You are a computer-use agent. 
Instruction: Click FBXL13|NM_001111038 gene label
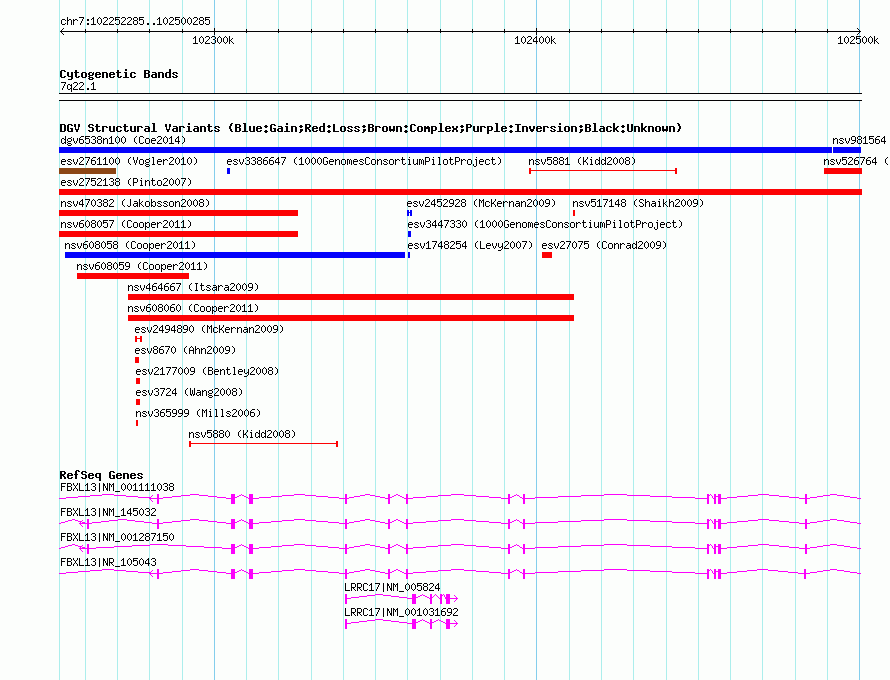point(117,487)
